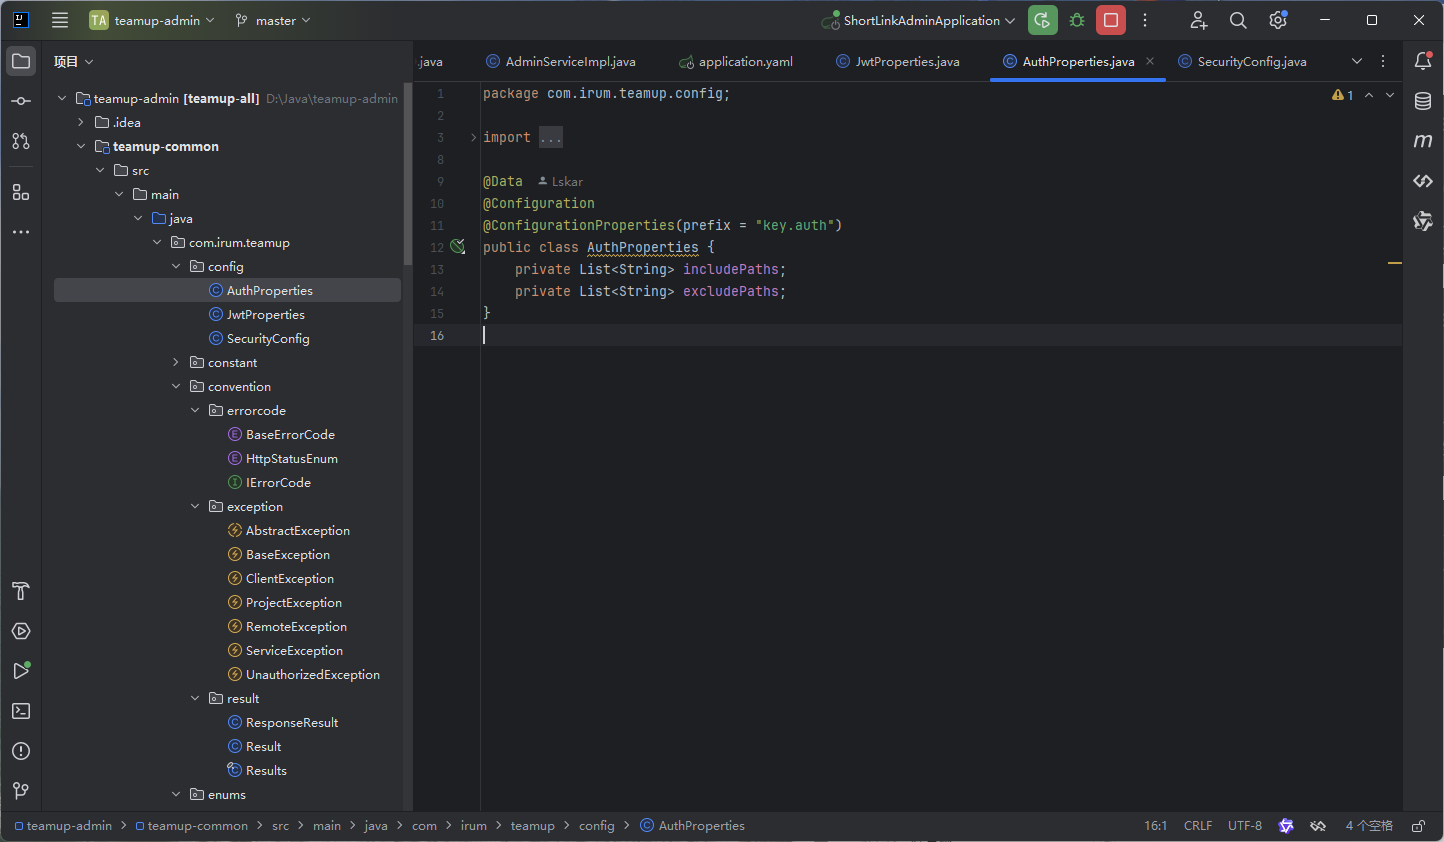Open Search Everywhere magnifier
Viewport: 1444px width, 842px height.
tap(1238, 20)
